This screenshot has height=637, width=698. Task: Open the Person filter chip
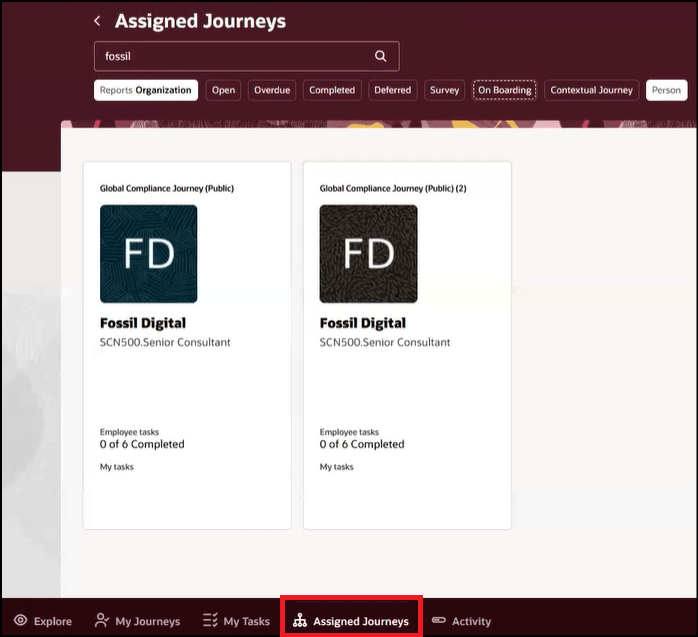[666, 90]
